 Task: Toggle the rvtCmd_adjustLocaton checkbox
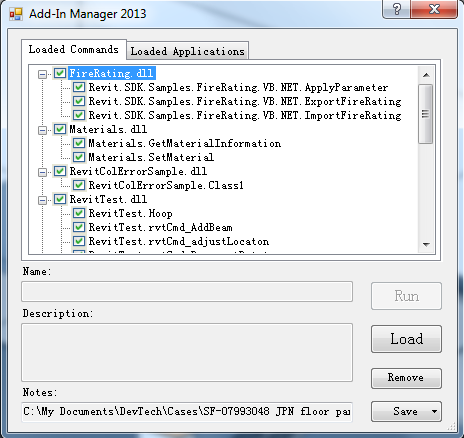coord(79,241)
